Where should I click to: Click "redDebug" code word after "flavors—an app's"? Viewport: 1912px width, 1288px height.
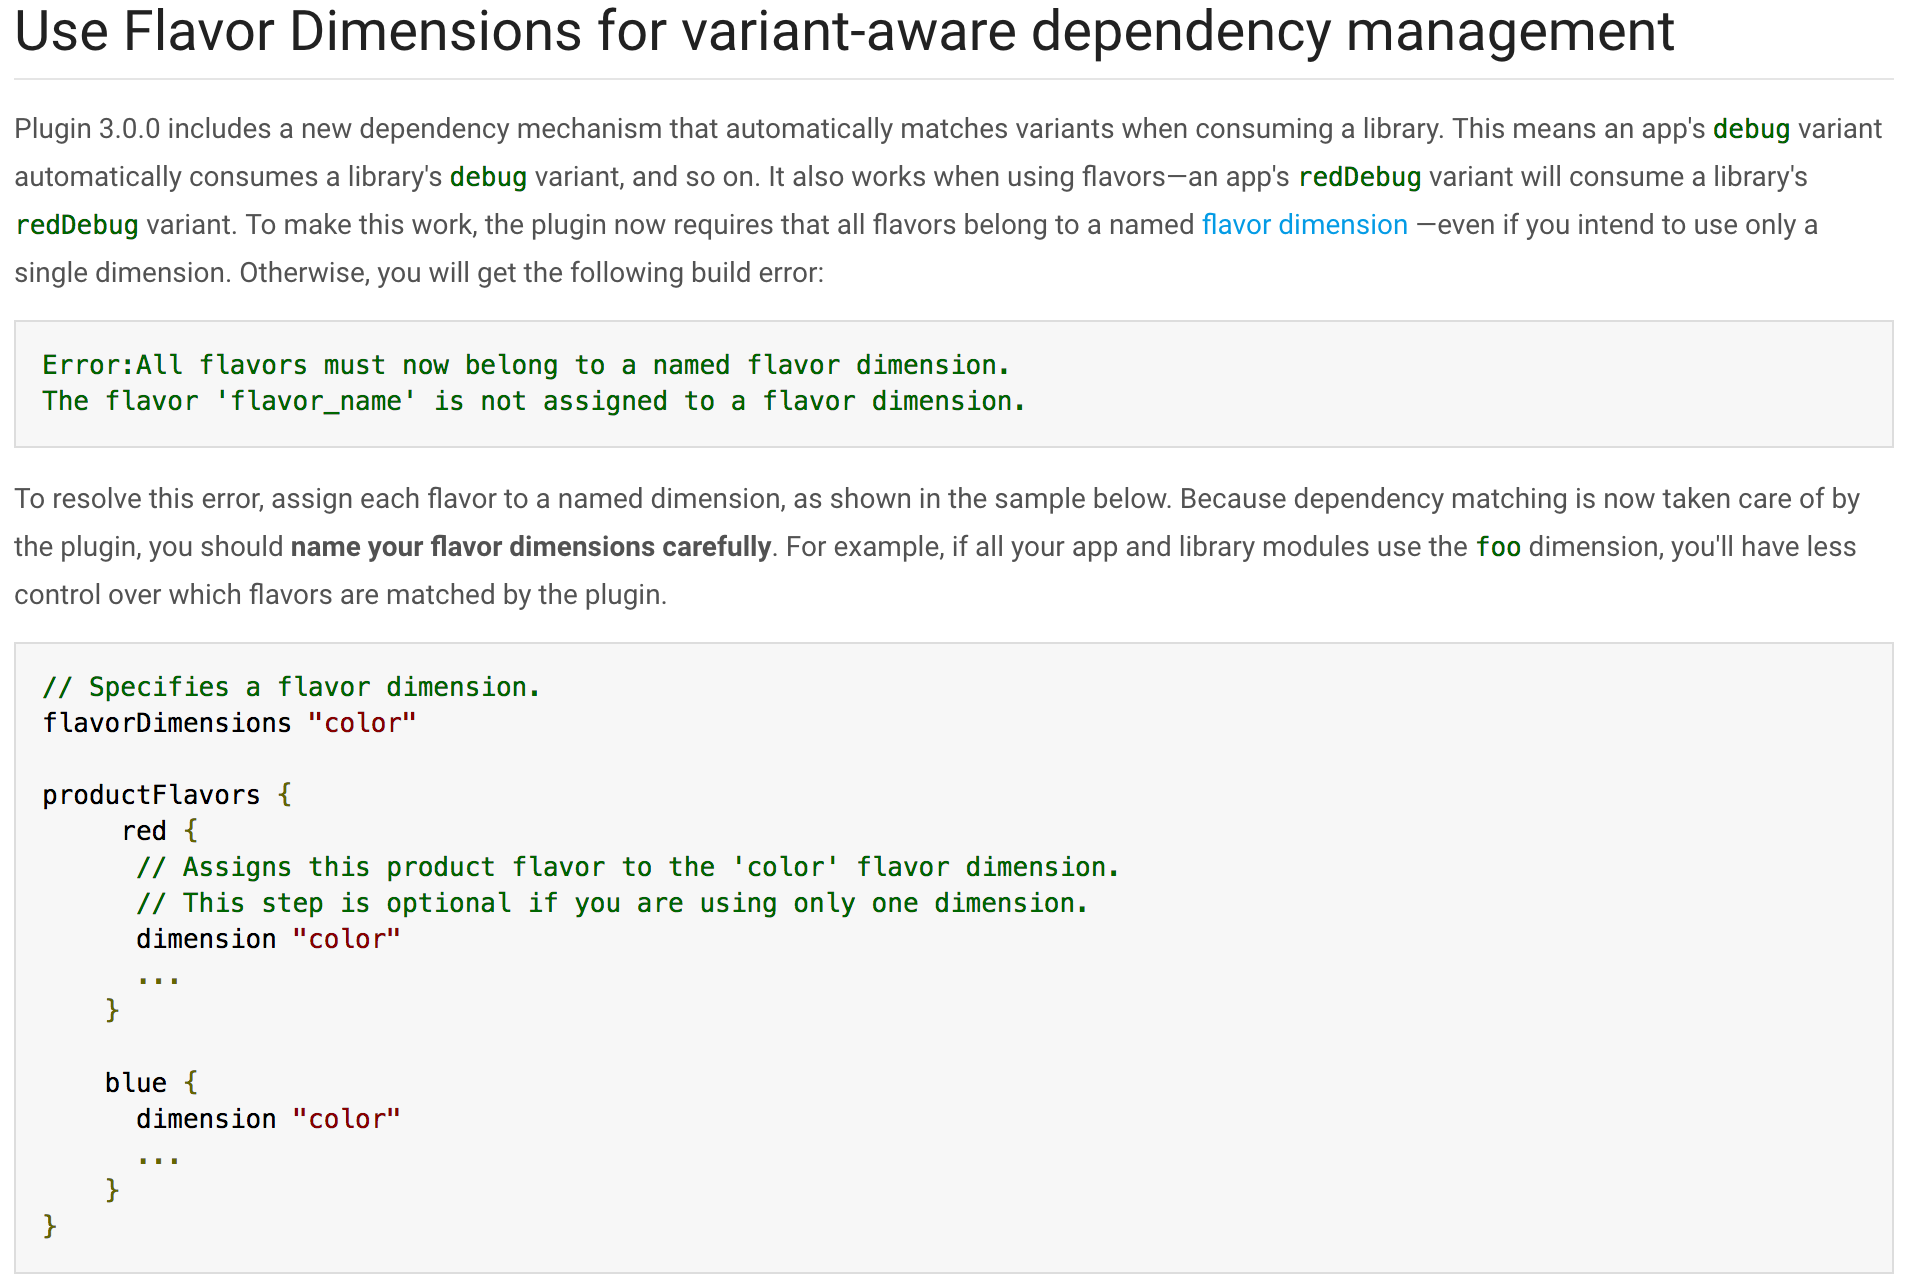1359,177
